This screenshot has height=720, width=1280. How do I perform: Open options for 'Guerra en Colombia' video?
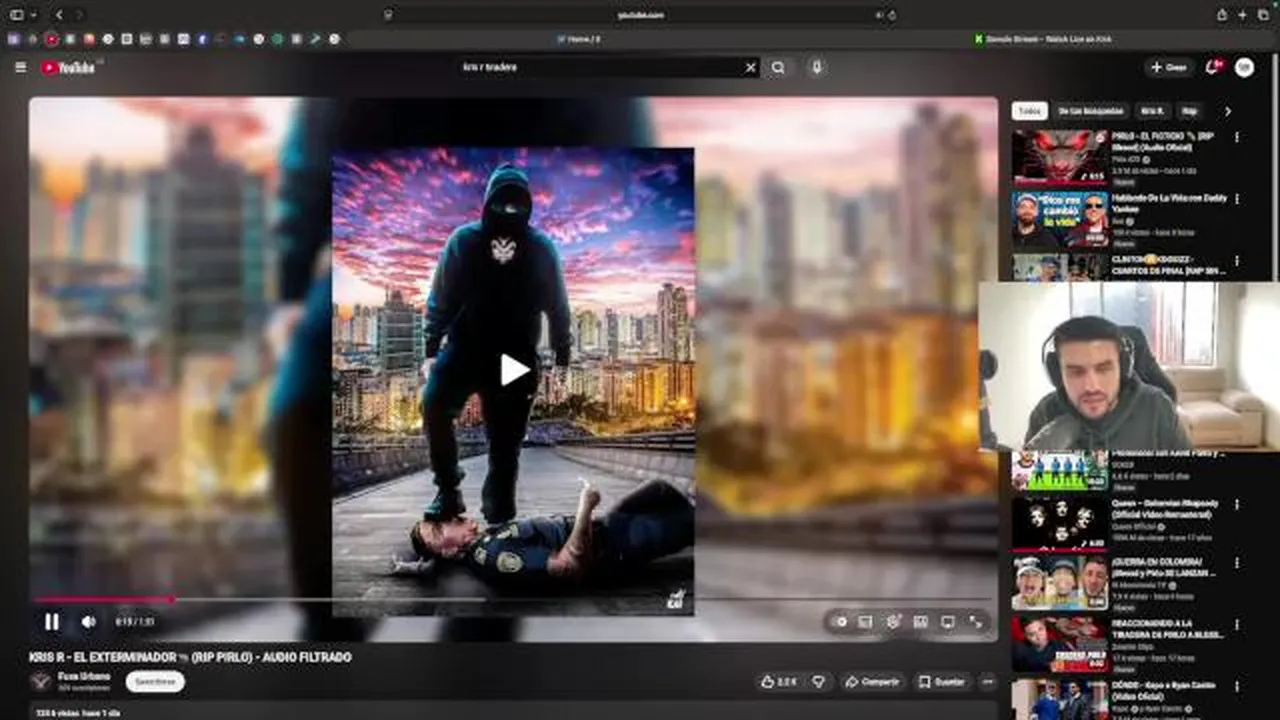point(1237,564)
